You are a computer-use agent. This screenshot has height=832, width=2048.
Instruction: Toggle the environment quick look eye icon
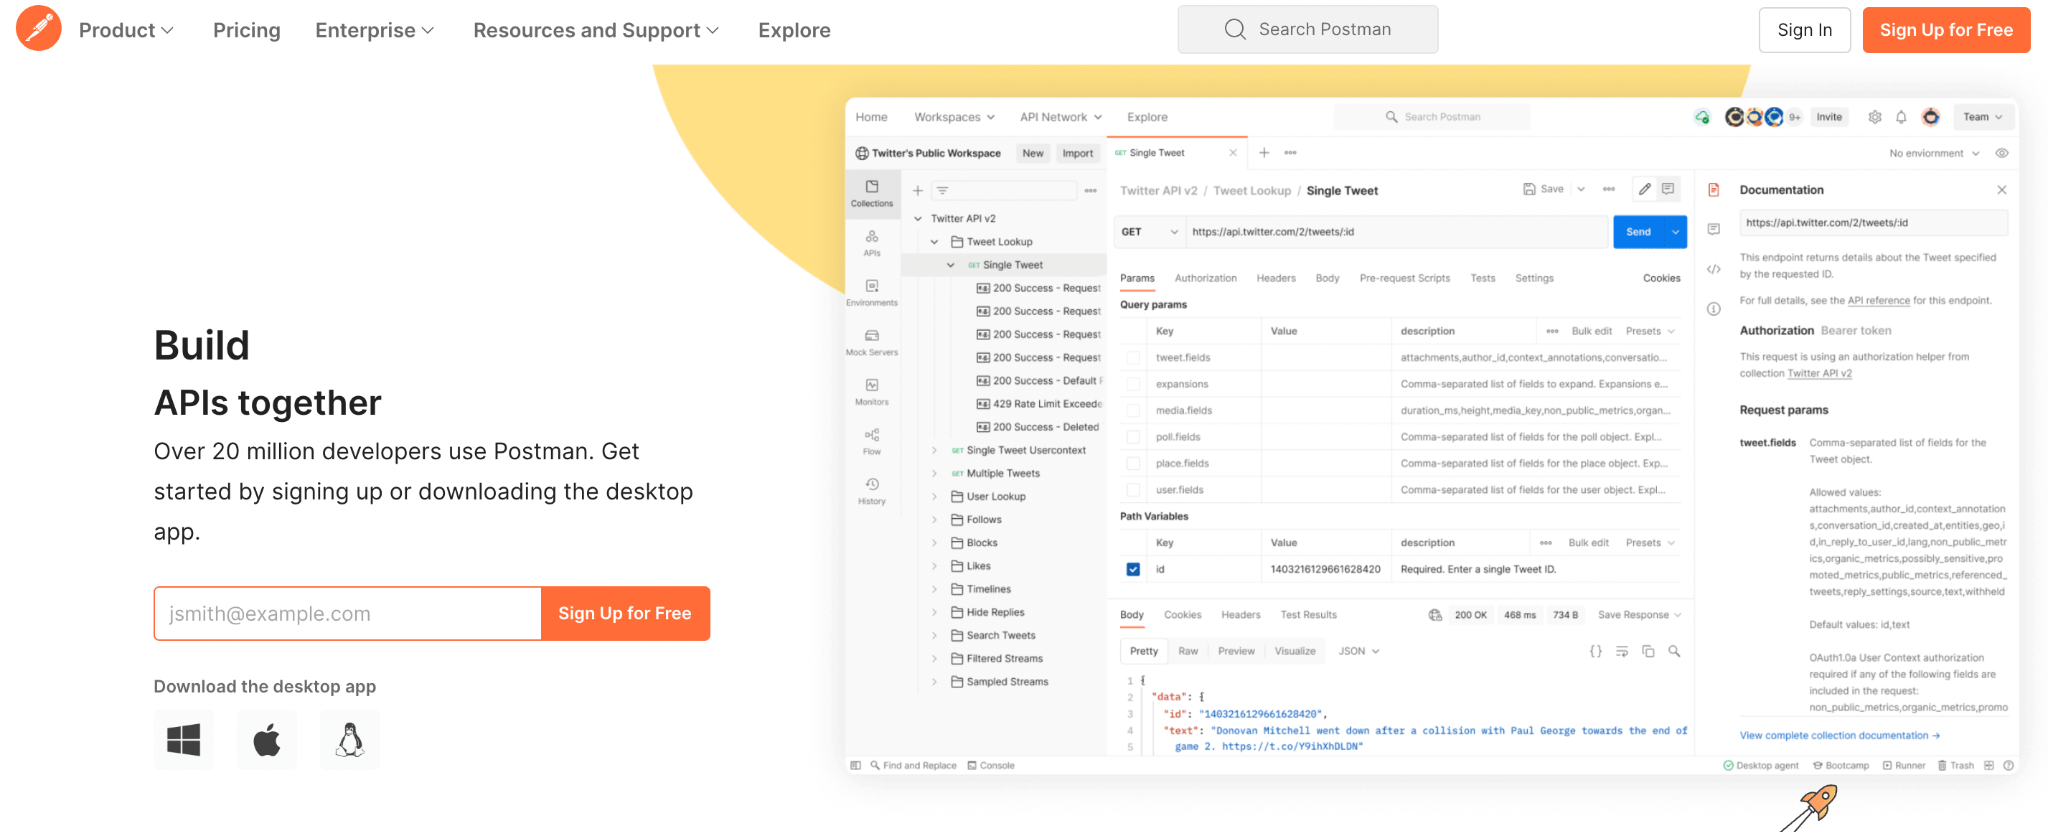pyautogui.click(x=2002, y=153)
